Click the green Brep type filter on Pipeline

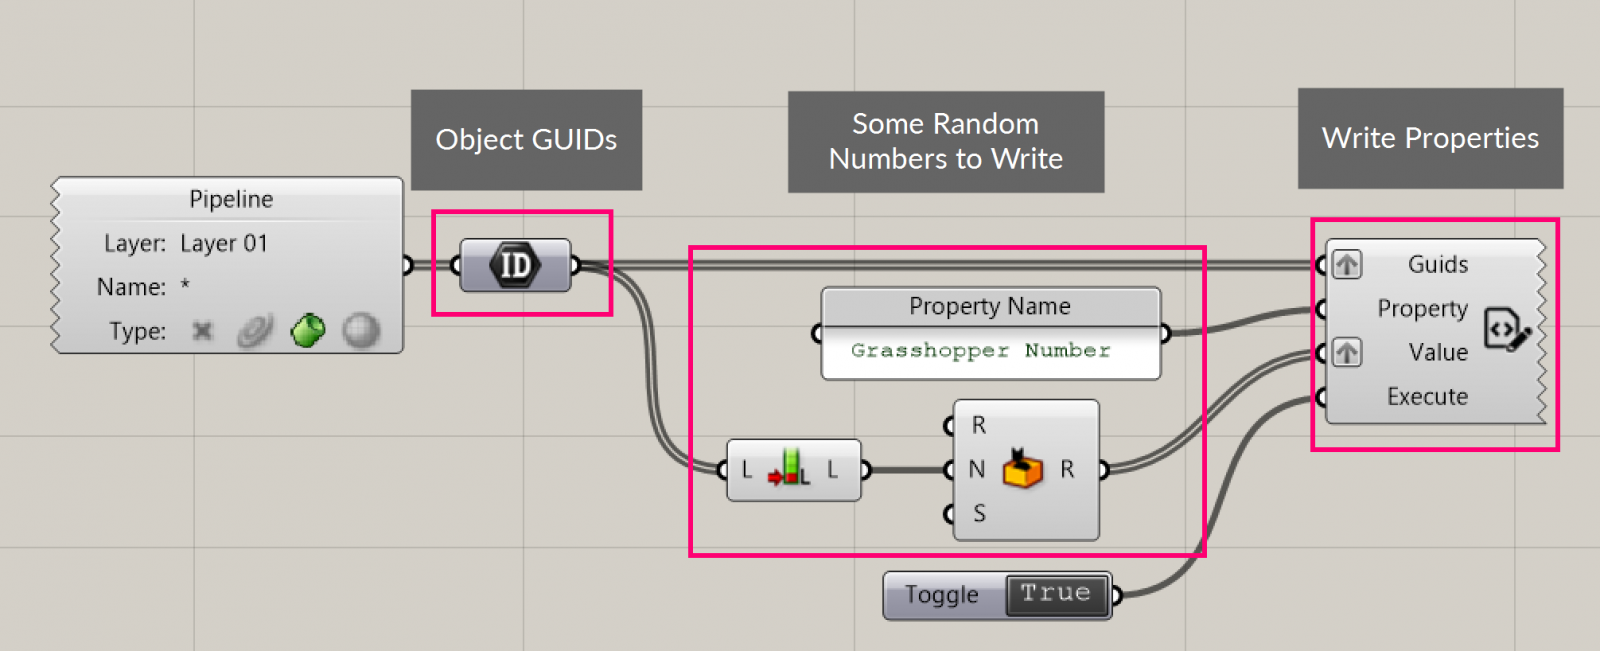pos(307,330)
